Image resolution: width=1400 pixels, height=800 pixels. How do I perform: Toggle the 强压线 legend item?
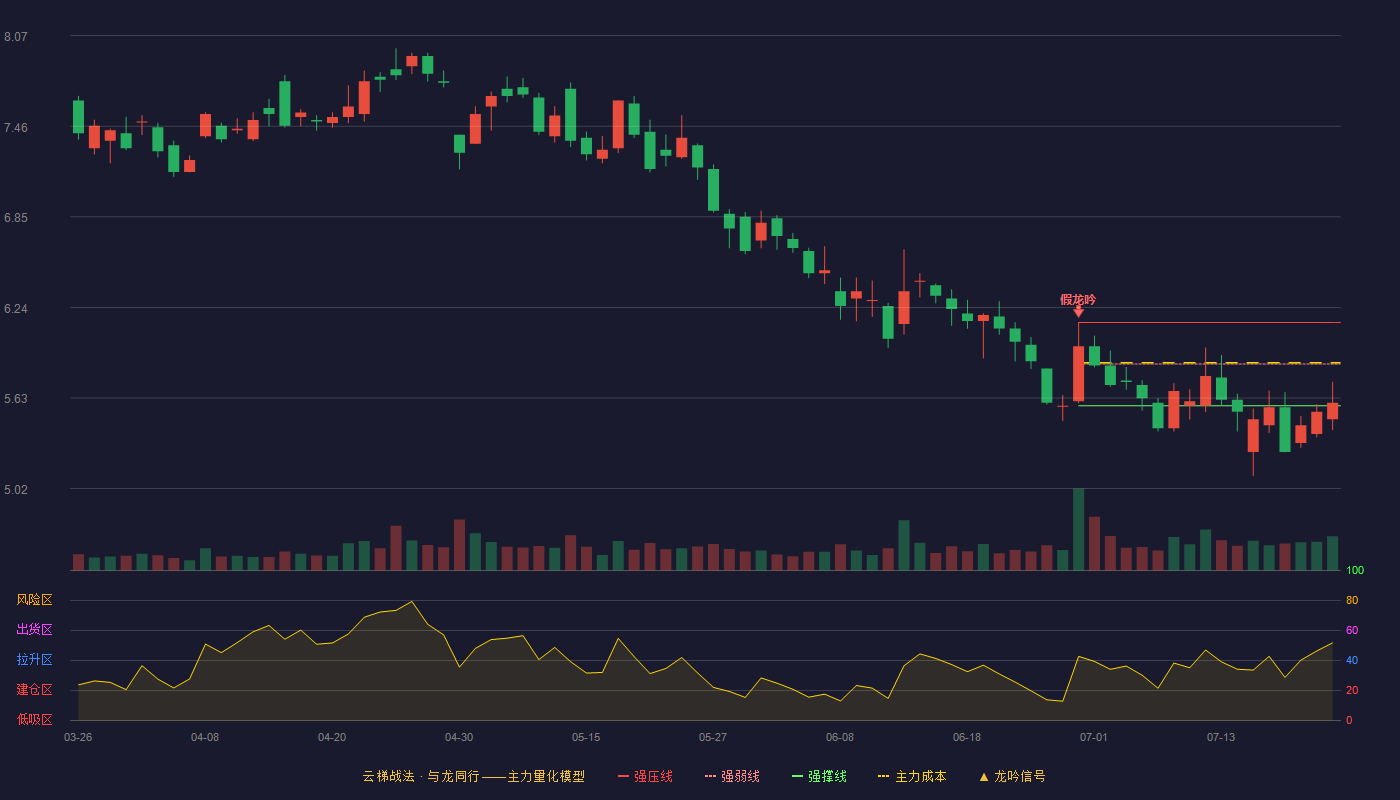point(645,776)
